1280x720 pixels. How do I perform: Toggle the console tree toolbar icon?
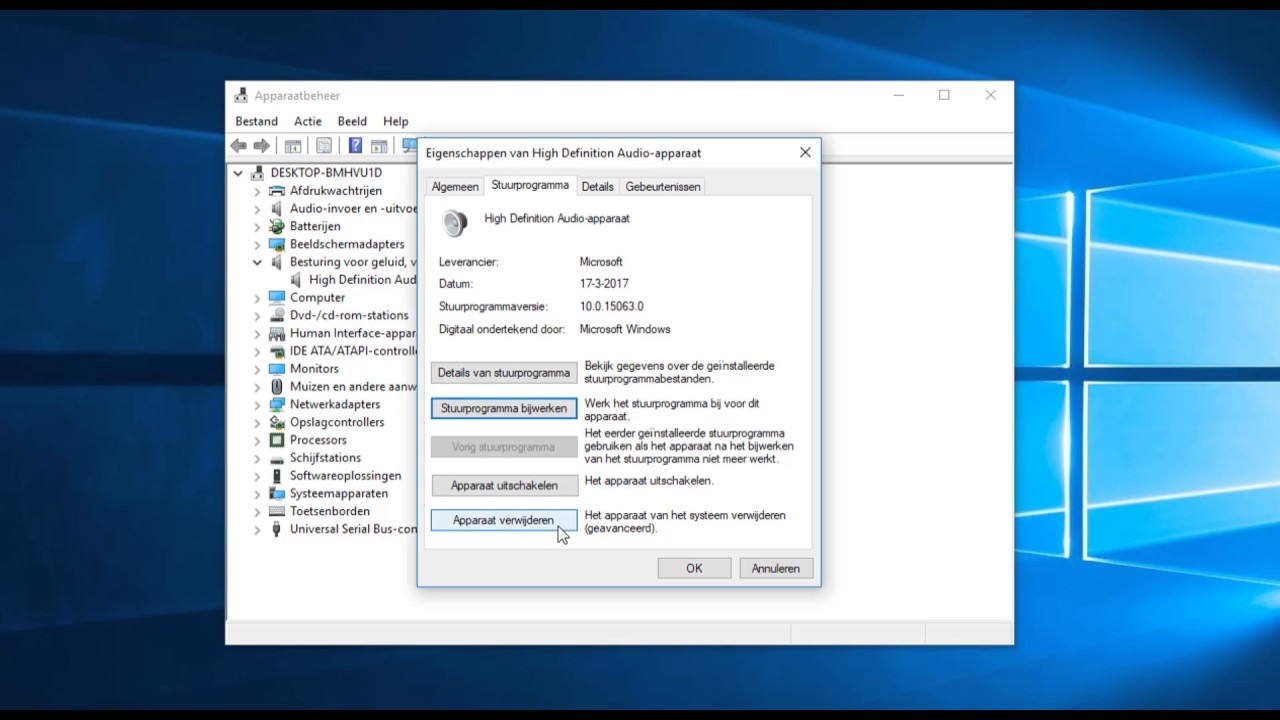[293, 146]
